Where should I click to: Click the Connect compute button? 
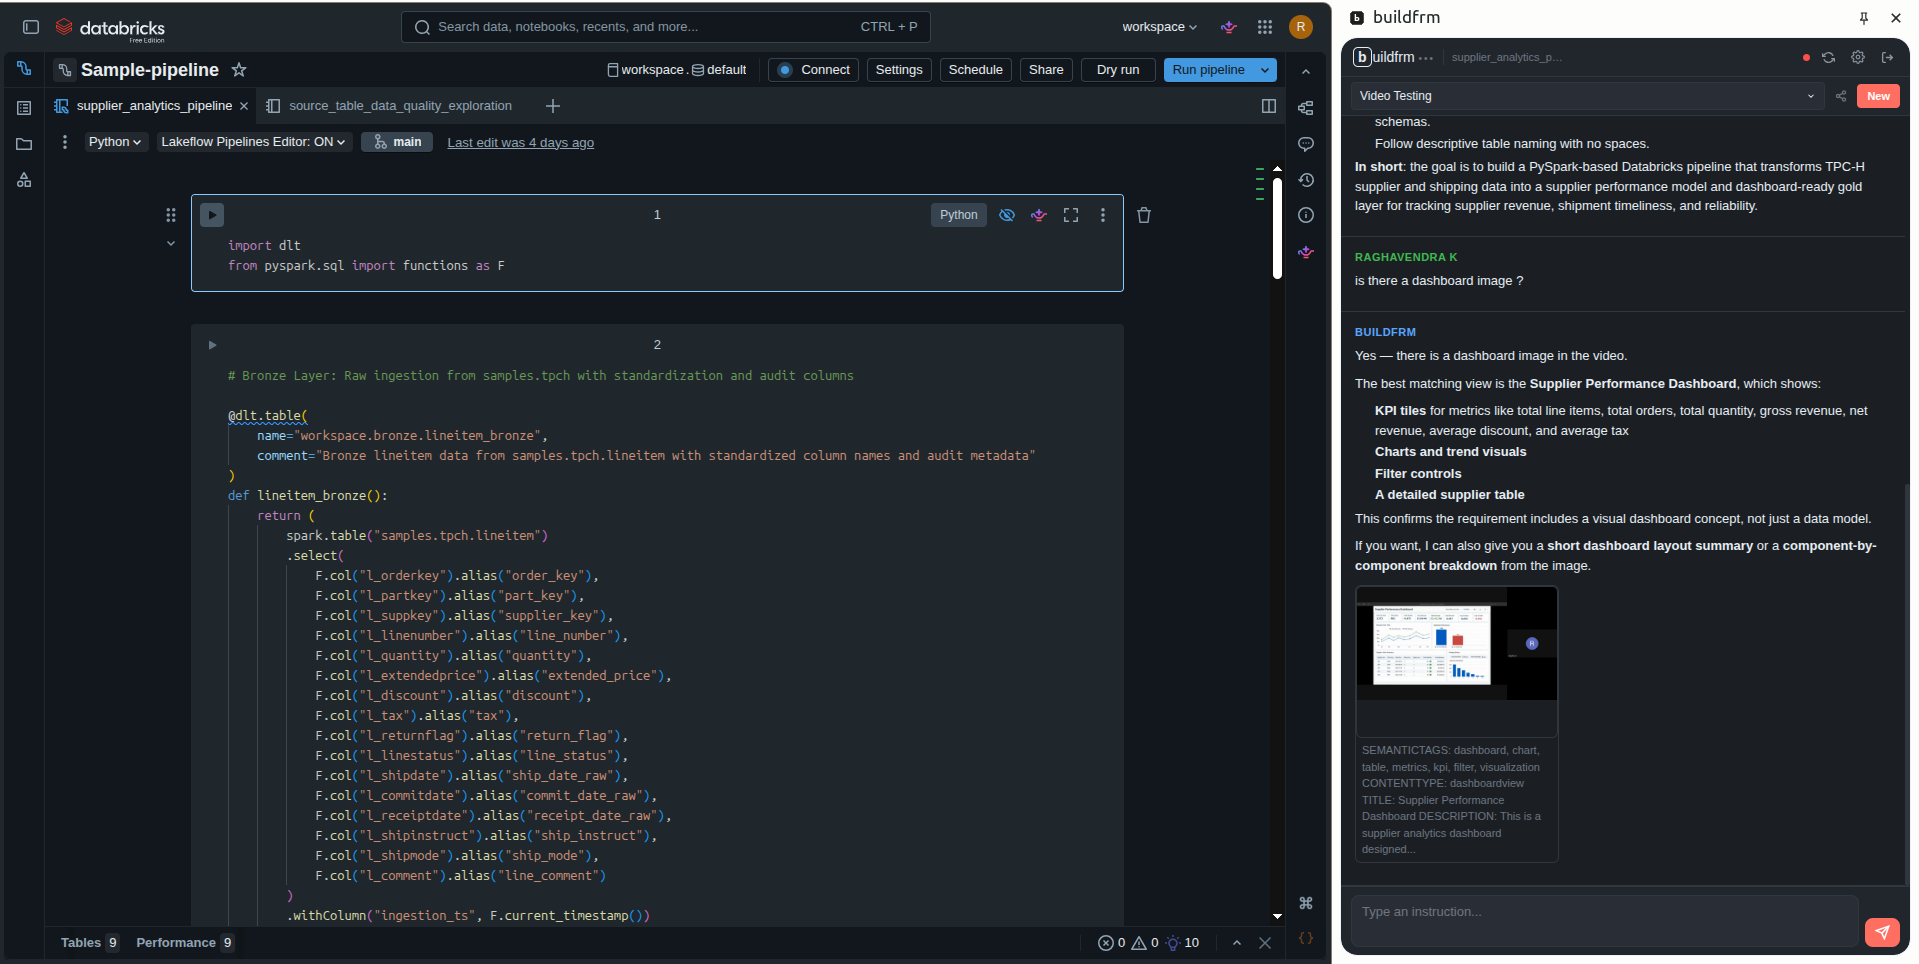814,70
